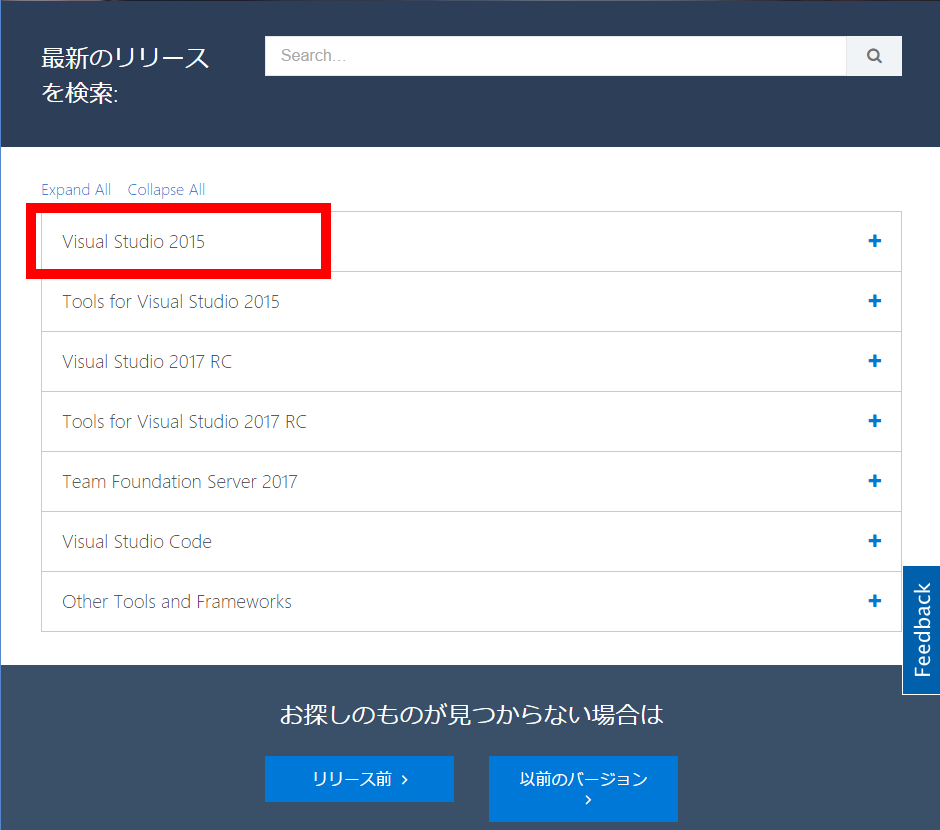Viewport: 940px width, 830px height.
Task: Select the Other Tools and Frameworks row
Action: pos(177,601)
